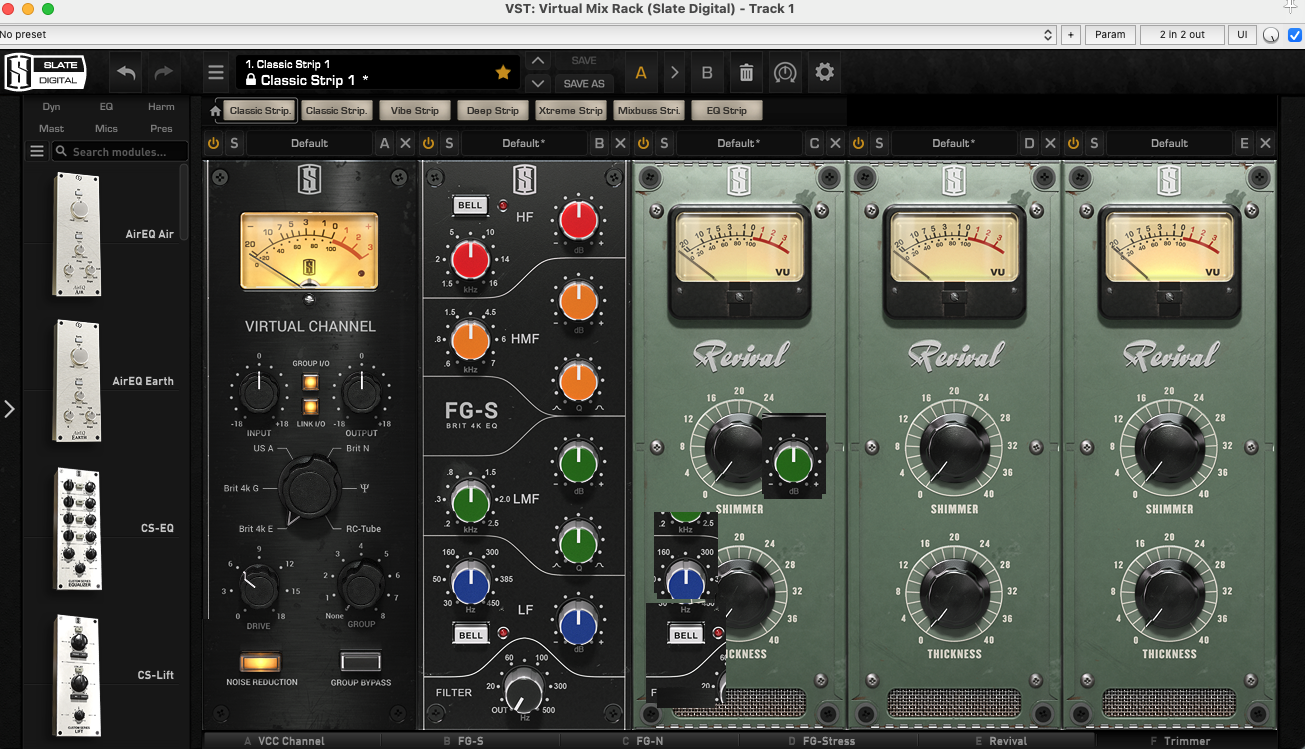Click the Search modules field
The height and width of the screenshot is (749, 1305).
(x=120, y=152)
